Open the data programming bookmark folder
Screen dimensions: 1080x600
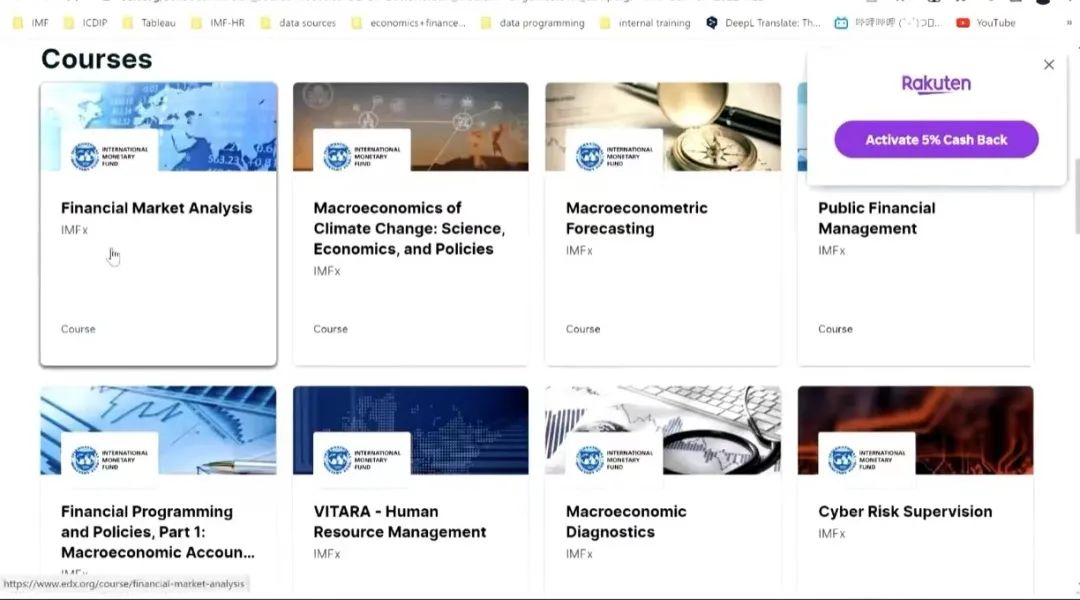pyautogui.click(x=532, y=23)
